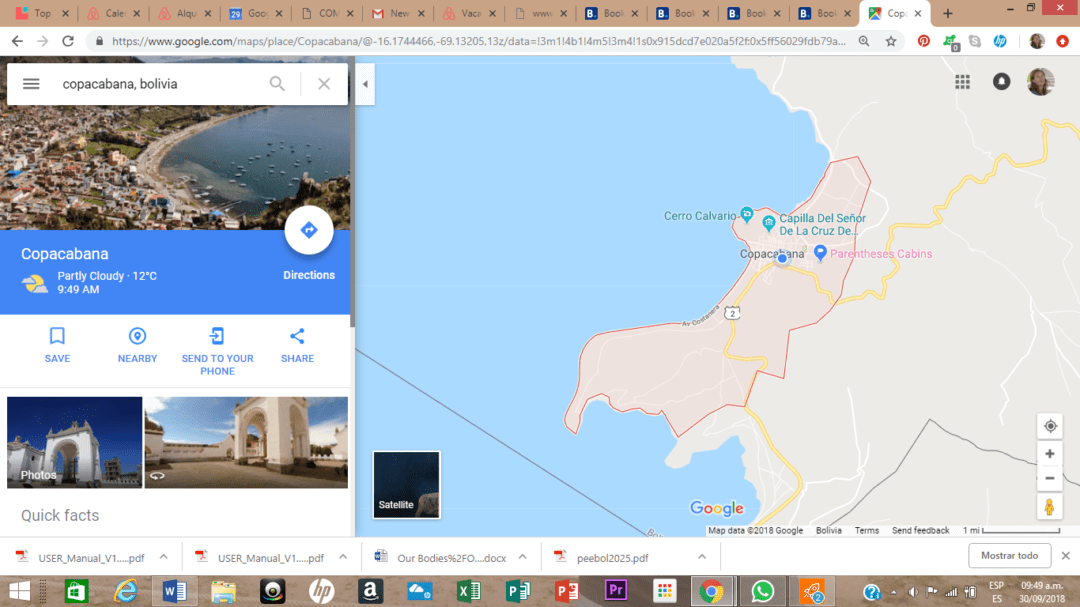
Task: Close the downloads bar
Action: coord(1066,555)
